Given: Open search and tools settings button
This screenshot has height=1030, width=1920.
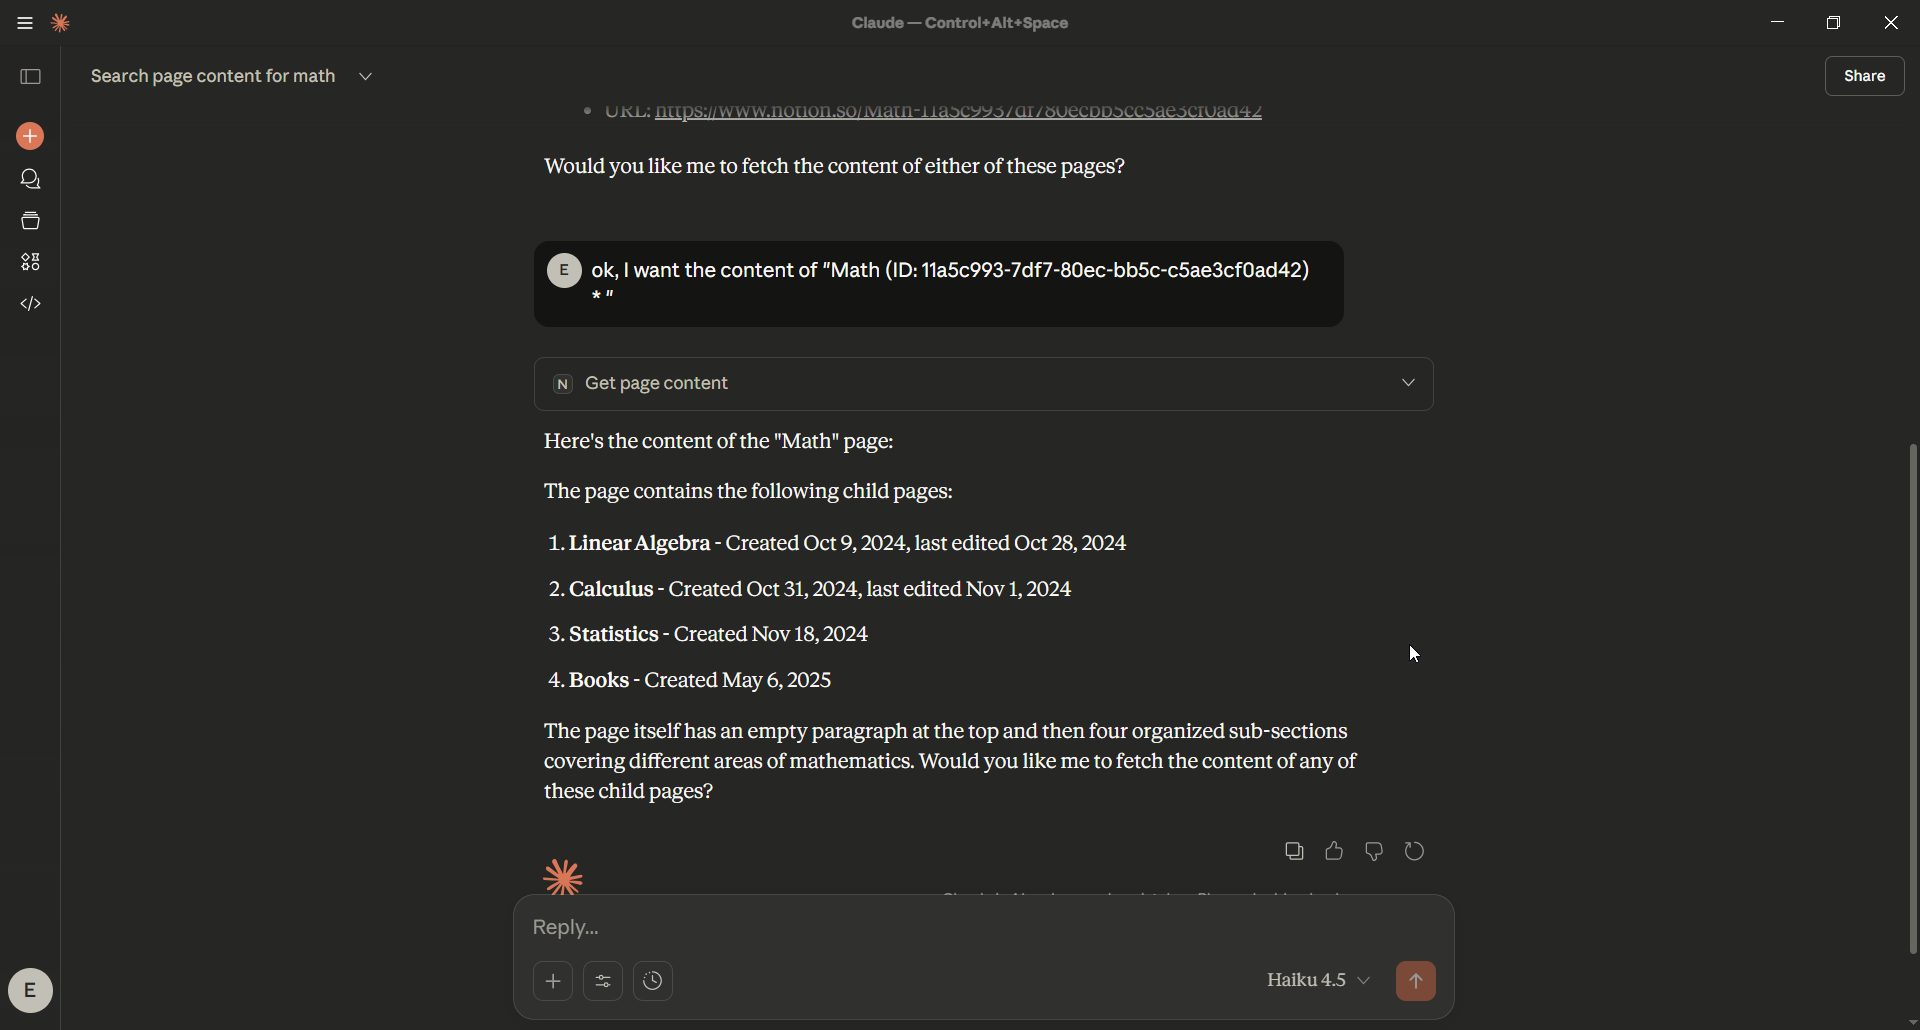Looking at the screenshot, I should point(603,981).
